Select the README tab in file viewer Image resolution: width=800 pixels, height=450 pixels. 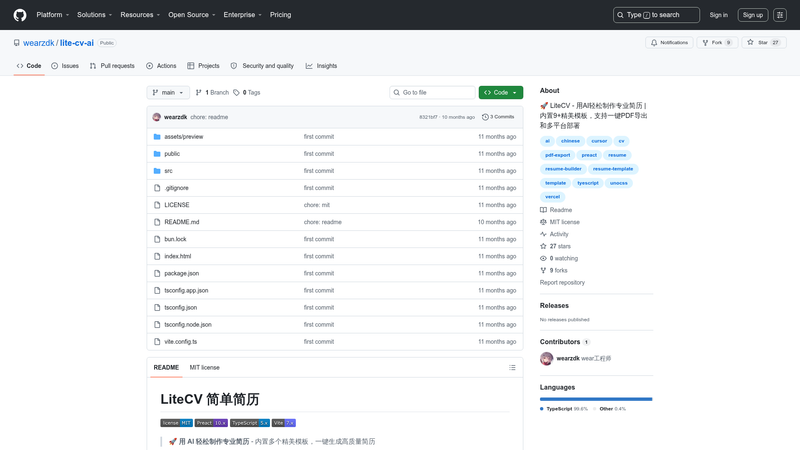(166, 367)
